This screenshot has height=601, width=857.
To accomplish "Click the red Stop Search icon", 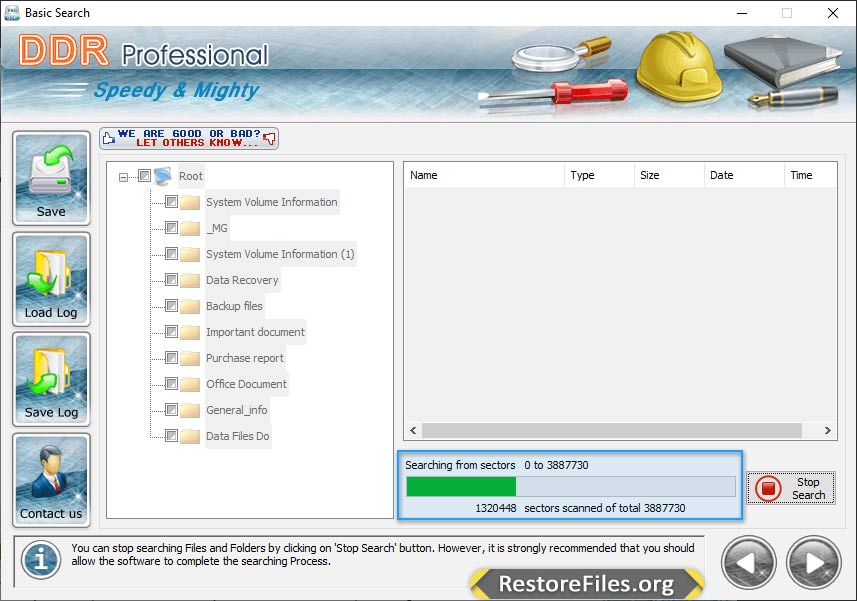I will point(768,488).
